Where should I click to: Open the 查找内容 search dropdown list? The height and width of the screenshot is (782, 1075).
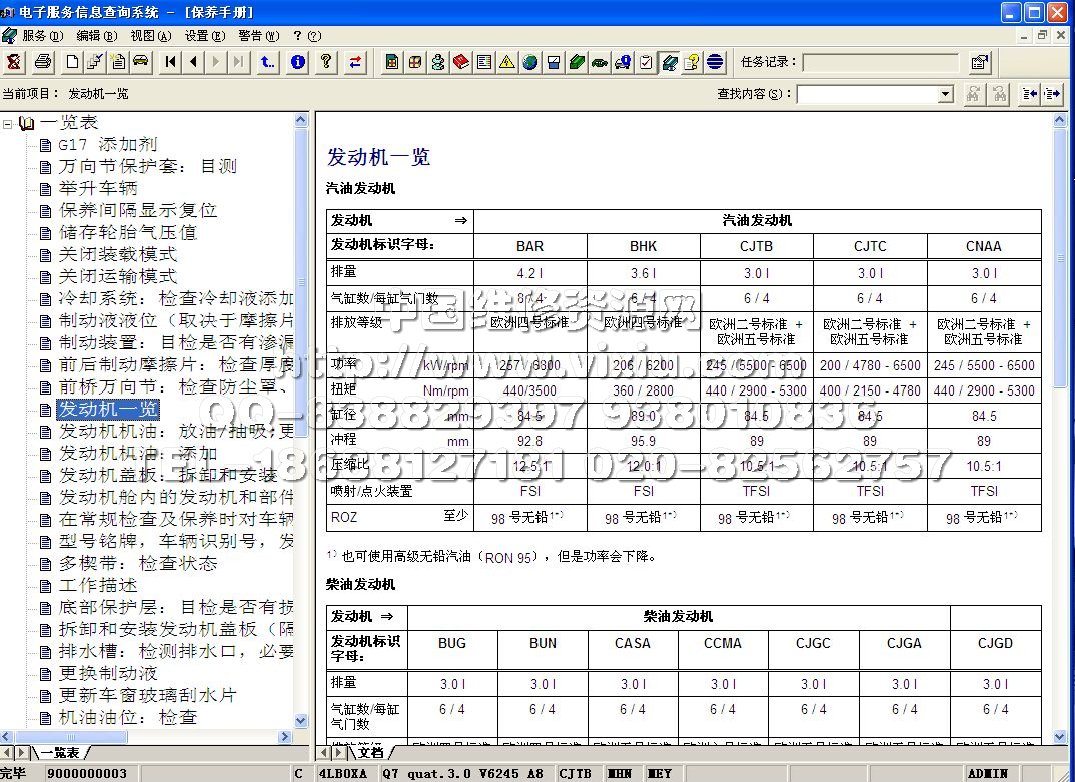pyautogui.click(x=945, y=94)
